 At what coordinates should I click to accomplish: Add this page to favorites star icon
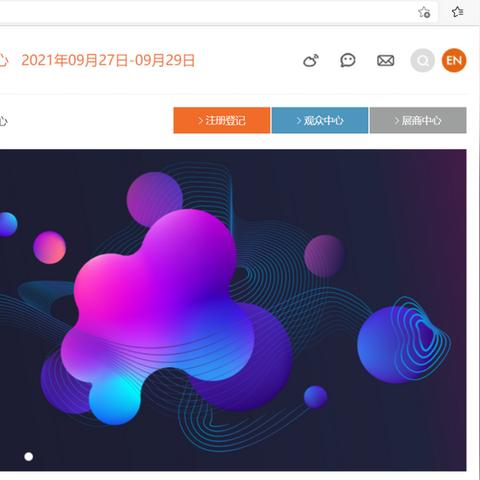point(424,12)
